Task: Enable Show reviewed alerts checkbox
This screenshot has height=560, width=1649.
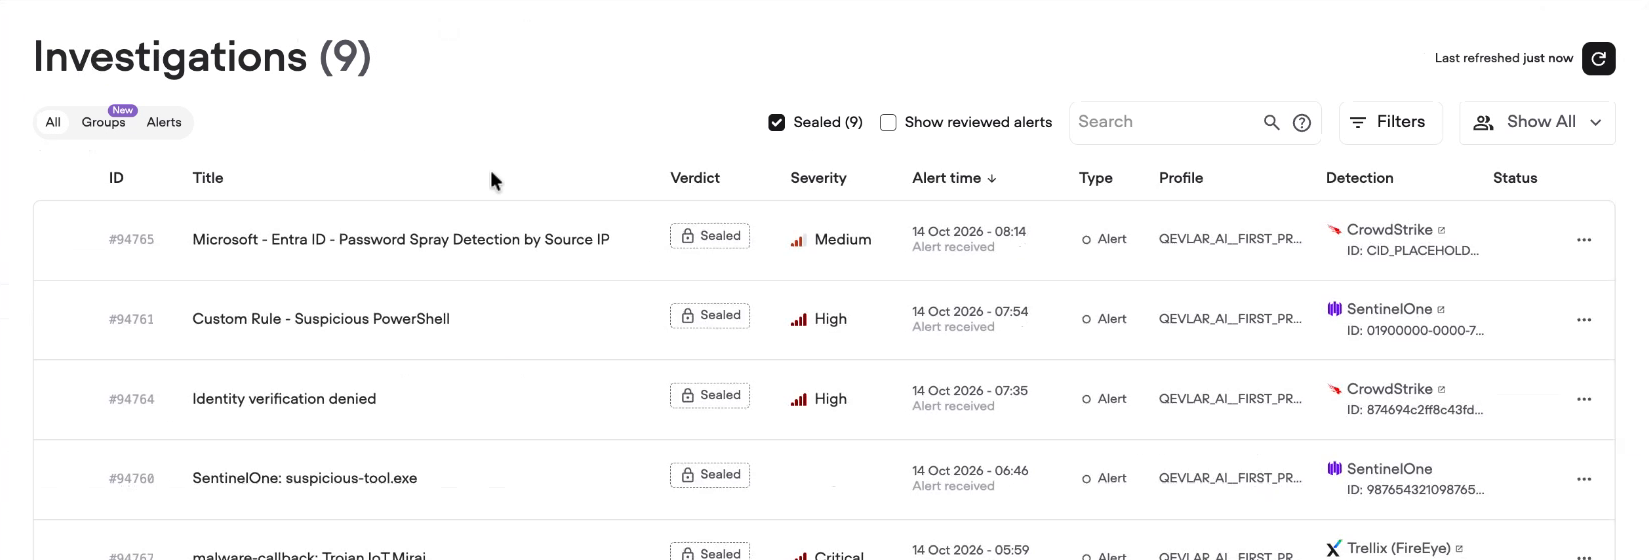Action: coord(888,122)
